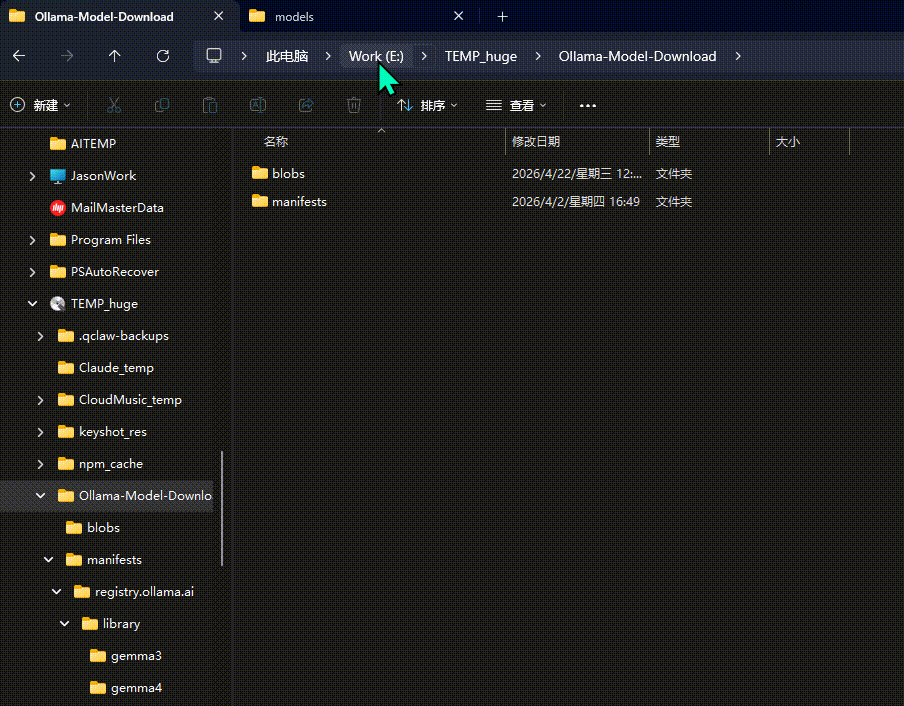Click the Share toolbar icon
The image size is (904, 706).
[306, 105]
